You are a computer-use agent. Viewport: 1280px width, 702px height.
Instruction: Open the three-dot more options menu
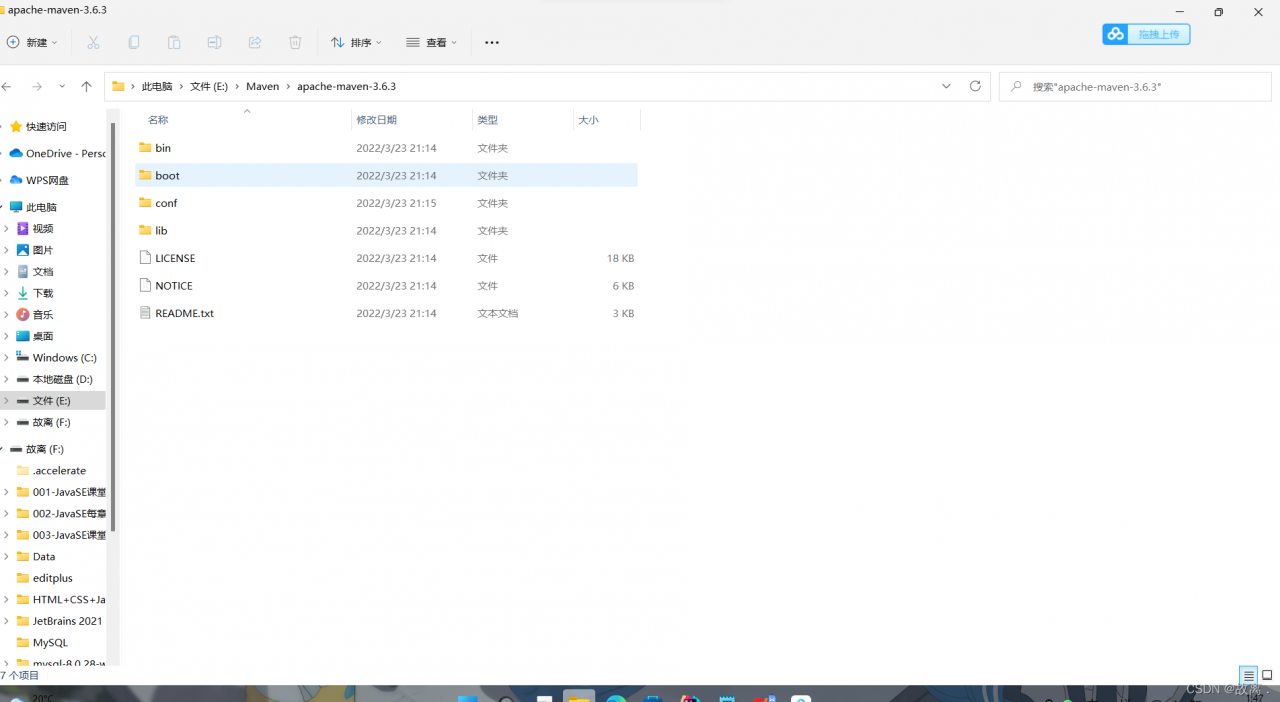pyautogui.click(x=492, y=42)
